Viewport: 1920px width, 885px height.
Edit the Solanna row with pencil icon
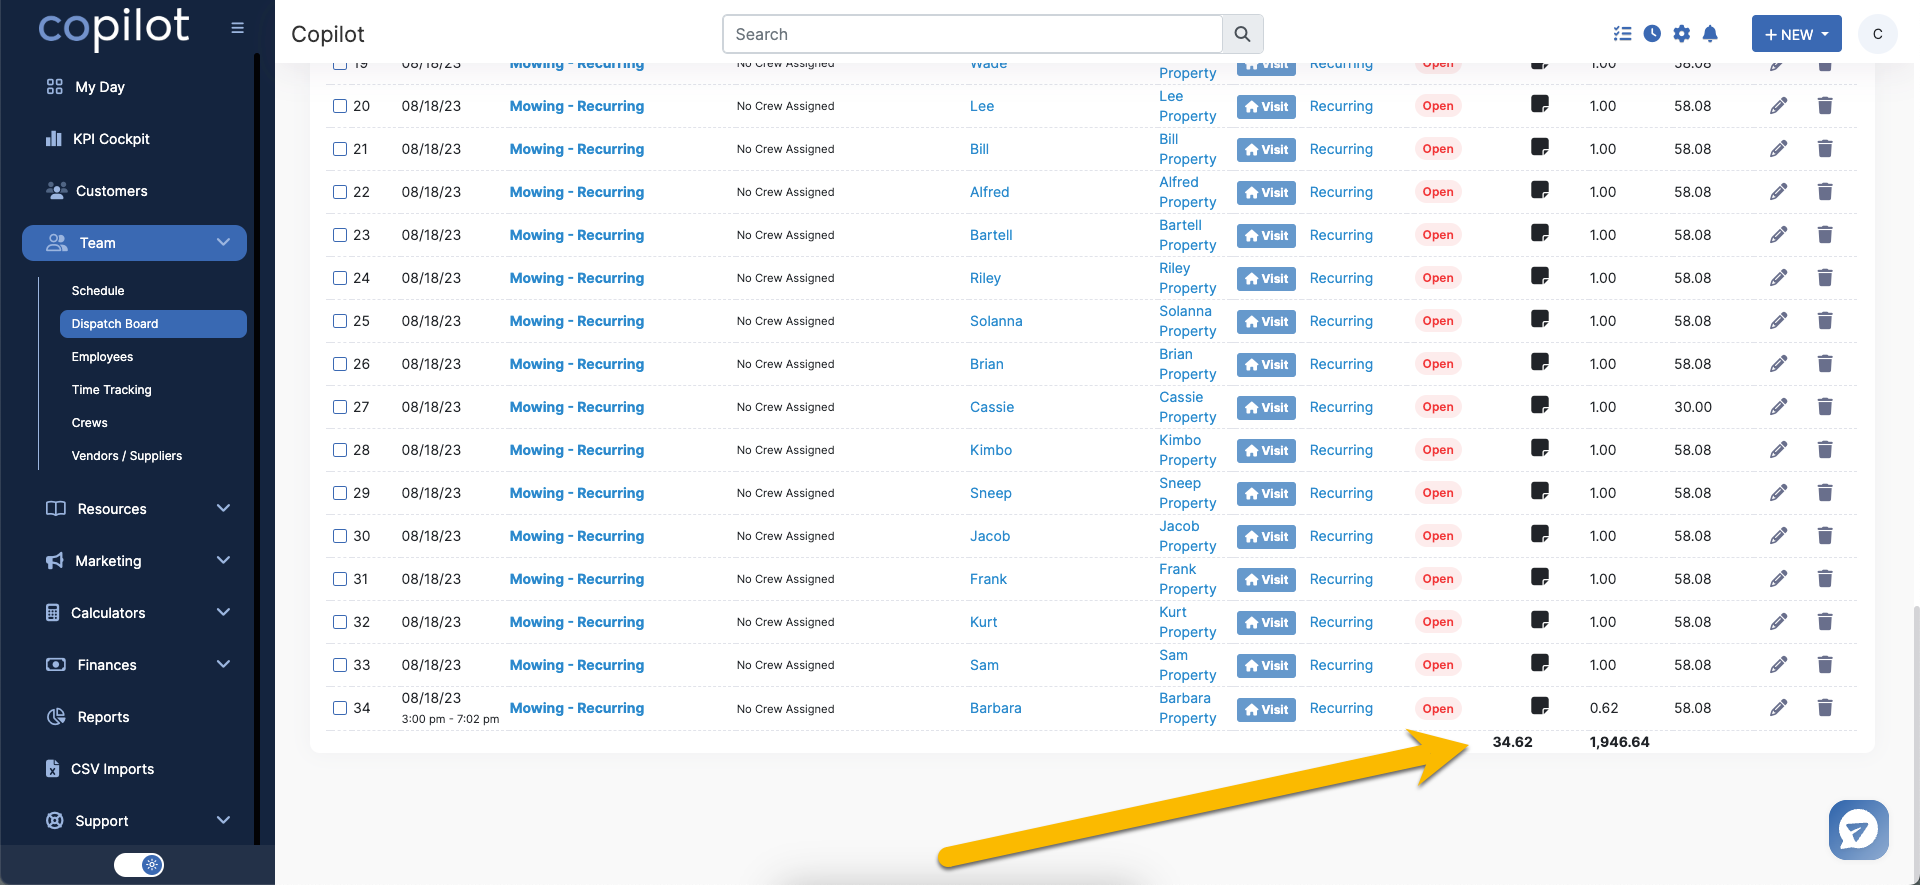click(x=1778, y=321)
